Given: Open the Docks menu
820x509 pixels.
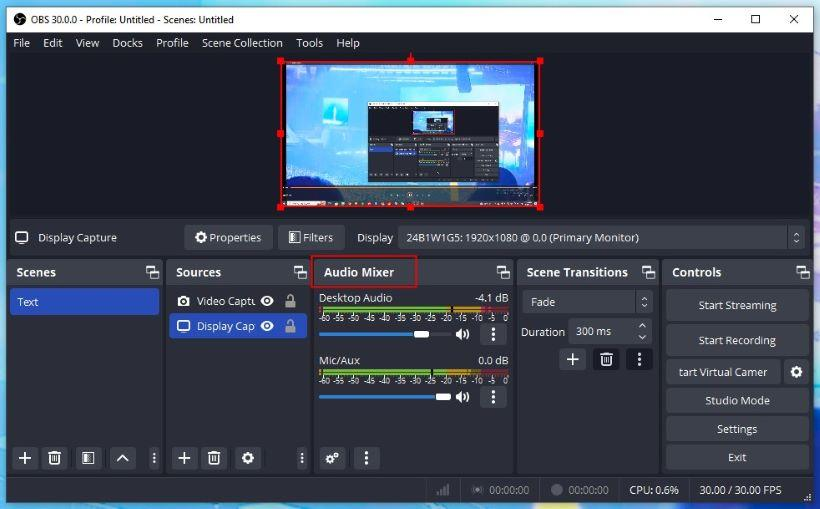Looking at the screenshot, I should 128,43.
